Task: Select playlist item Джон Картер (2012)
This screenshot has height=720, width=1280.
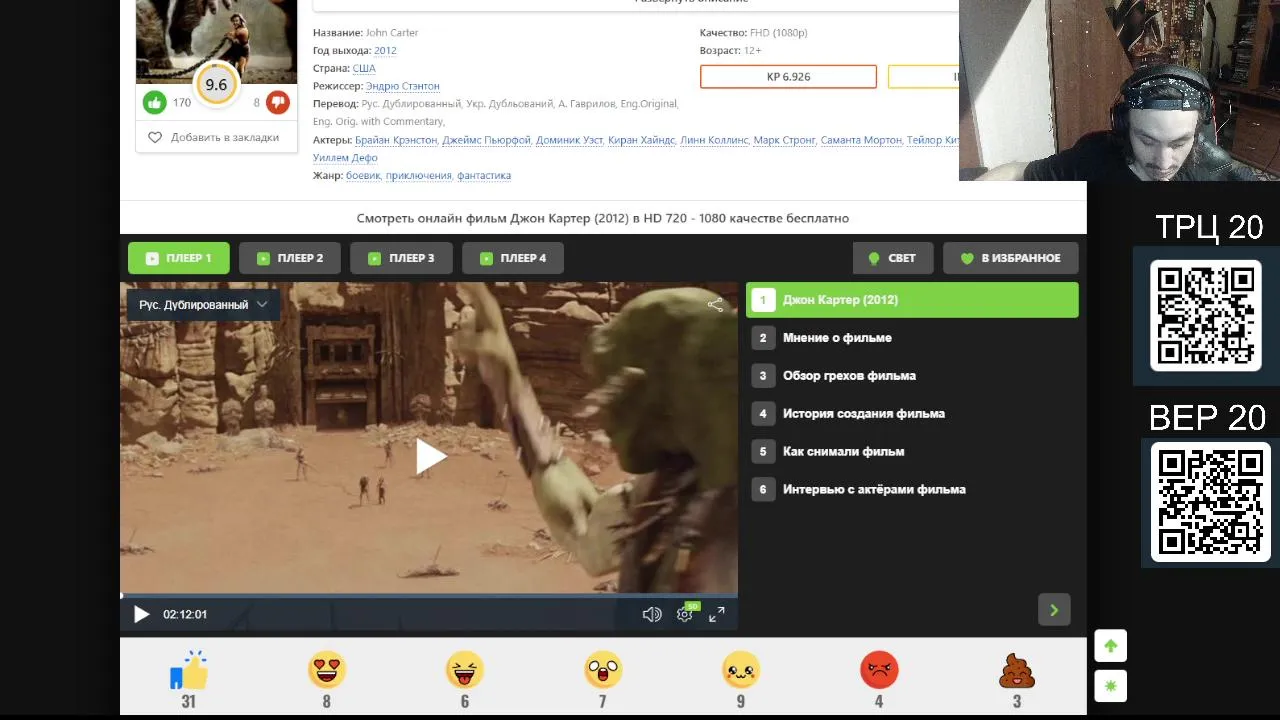Action: tap(912, 300)
